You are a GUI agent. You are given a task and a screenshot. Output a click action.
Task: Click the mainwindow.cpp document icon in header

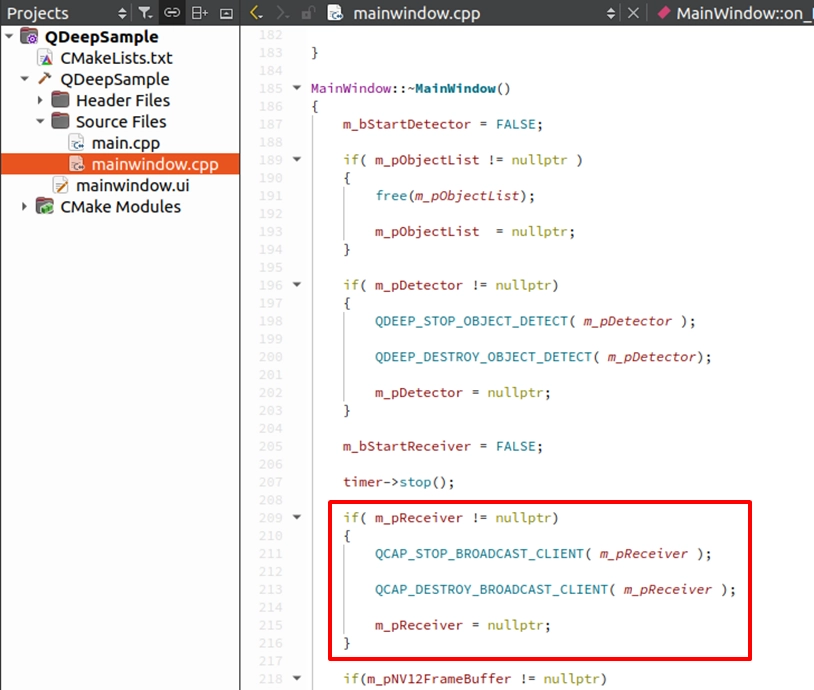pyautogui.click(x=335, y=12)
